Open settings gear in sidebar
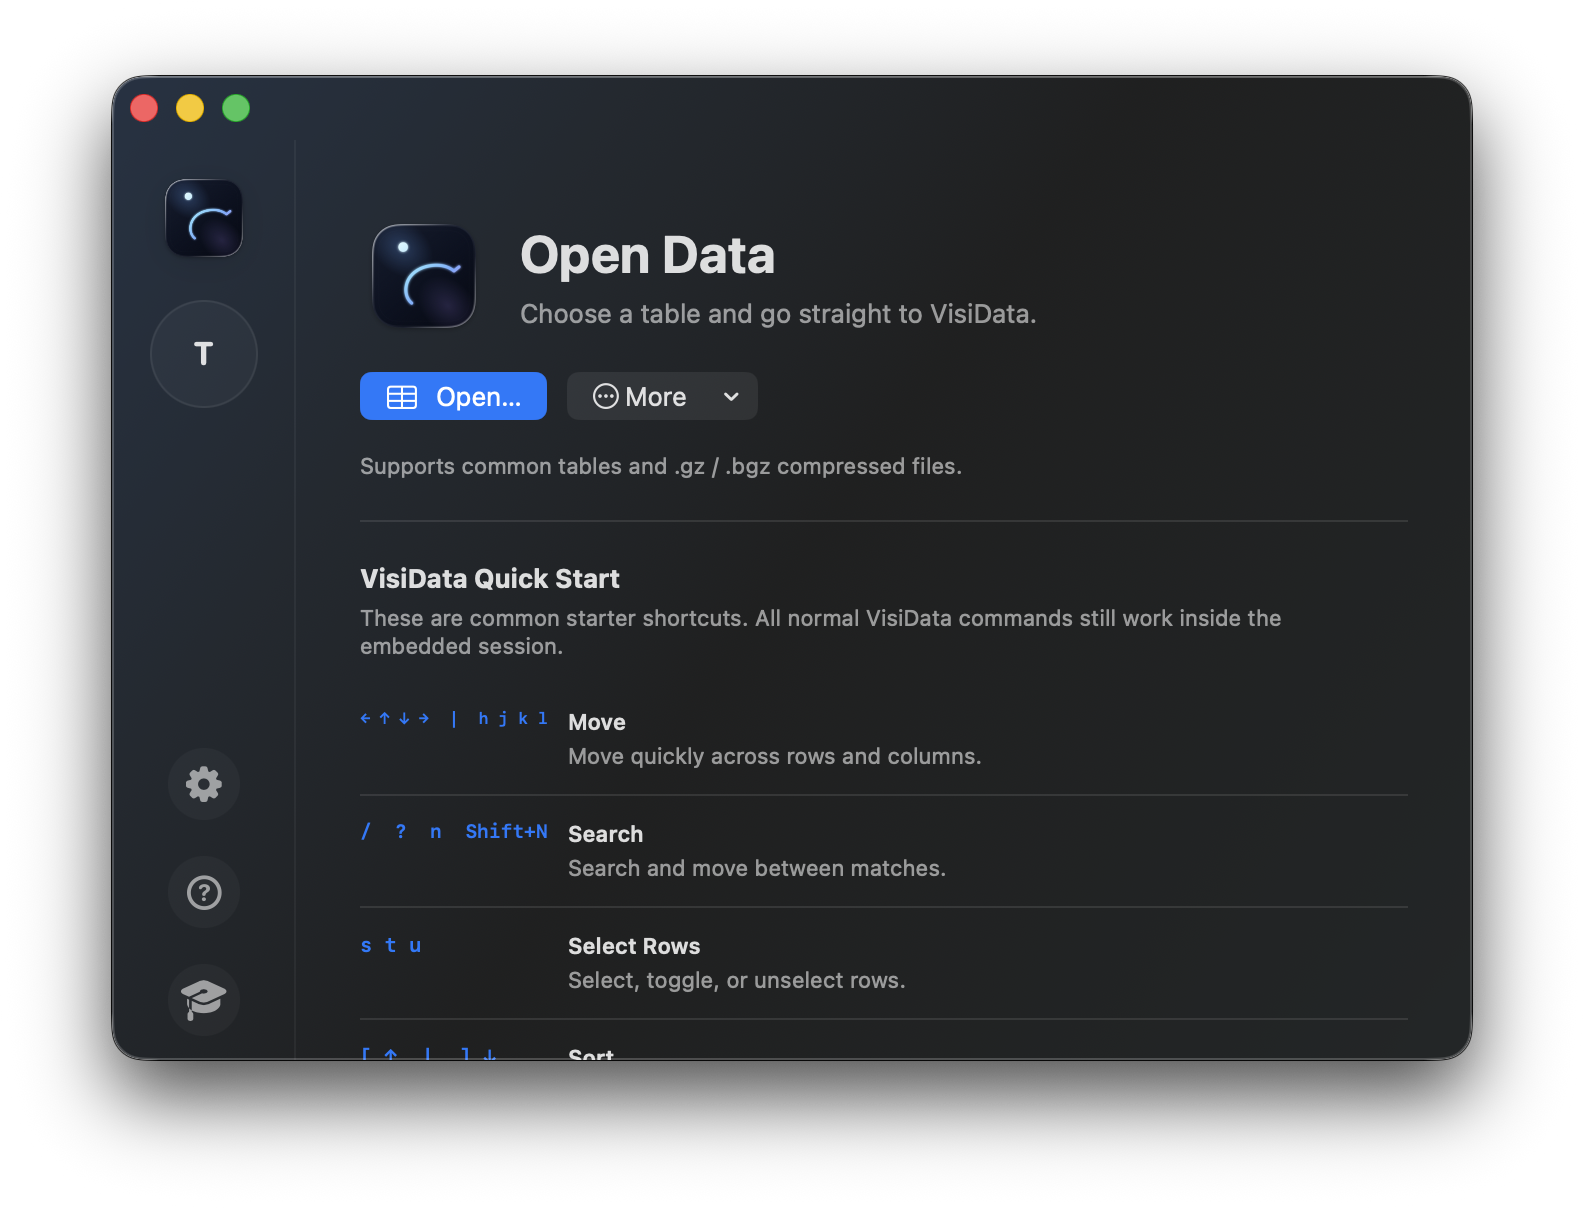 204,784
